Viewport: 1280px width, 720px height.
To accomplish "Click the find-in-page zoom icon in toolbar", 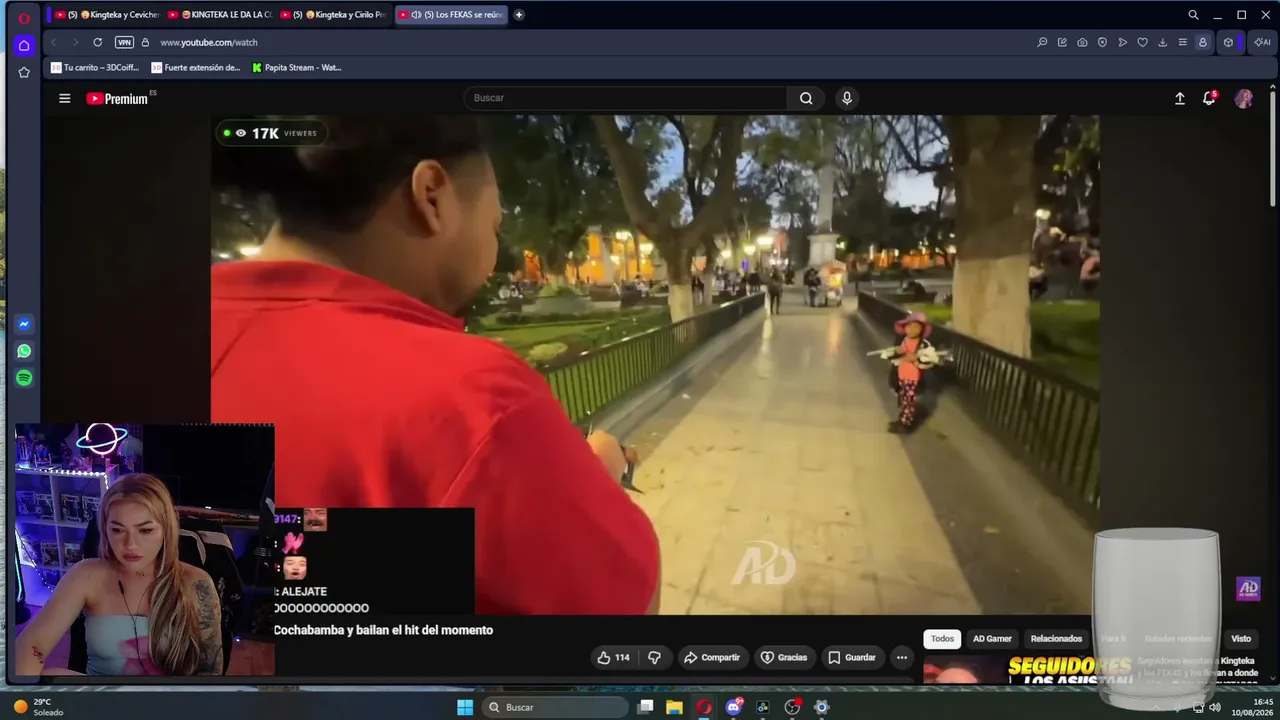I will (x=1042, y=42).
